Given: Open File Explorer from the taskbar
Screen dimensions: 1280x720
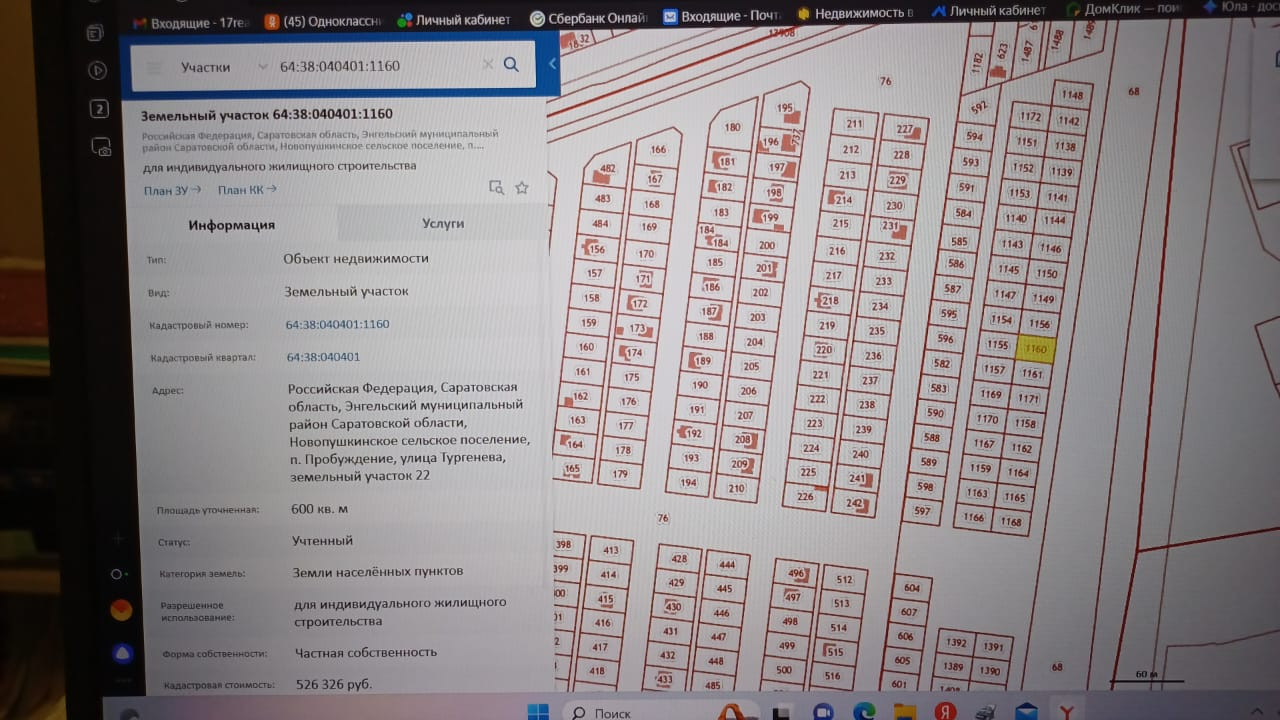Looking at the screenshot, I should point(905,712).
